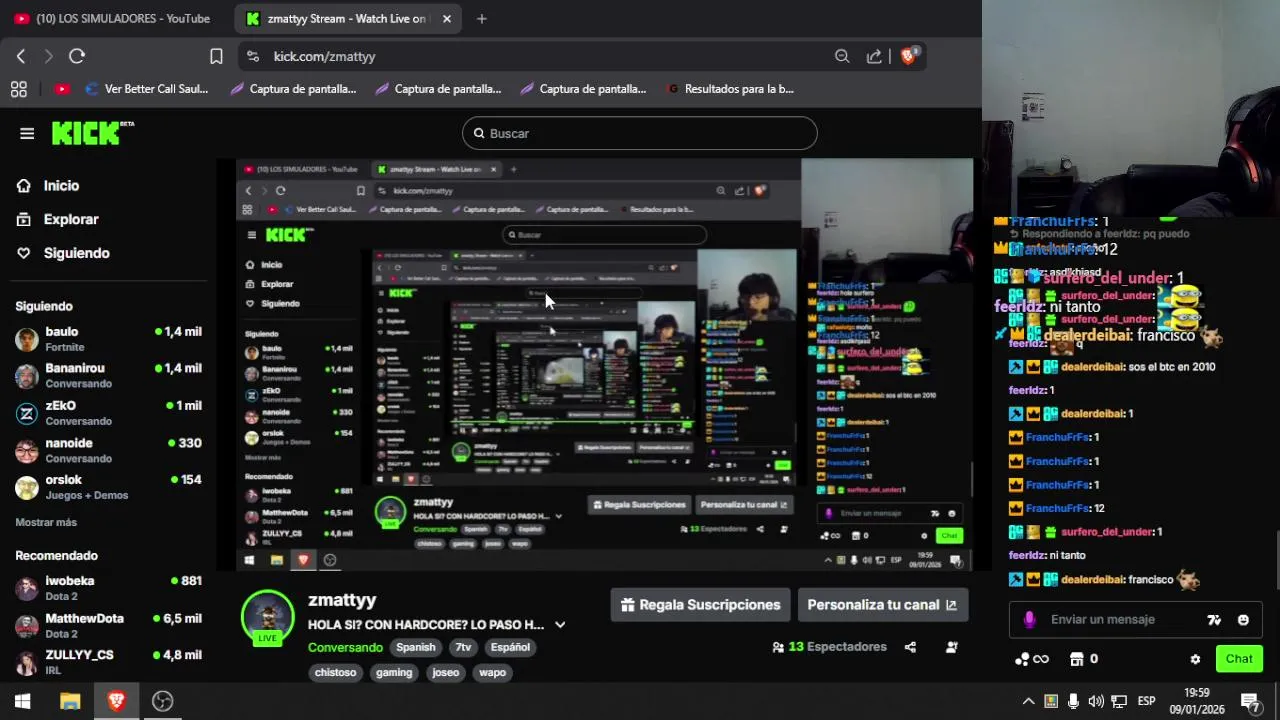Open recommended channel ZULLYY_CS

tap(108, 662)
